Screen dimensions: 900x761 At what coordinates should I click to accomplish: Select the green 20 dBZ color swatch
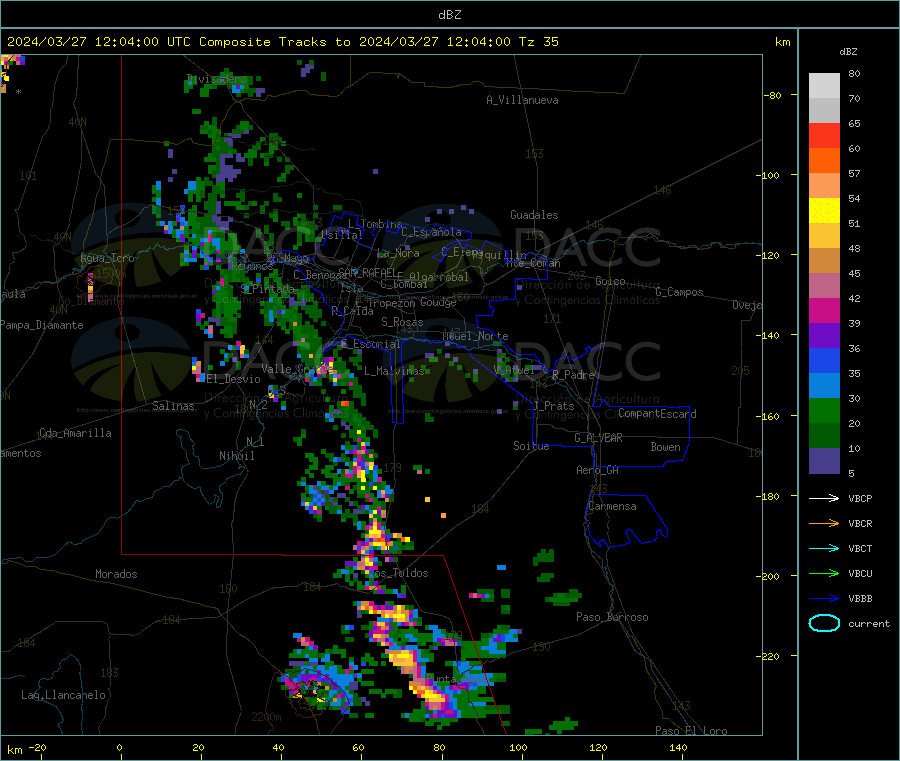tap(824, 410)
